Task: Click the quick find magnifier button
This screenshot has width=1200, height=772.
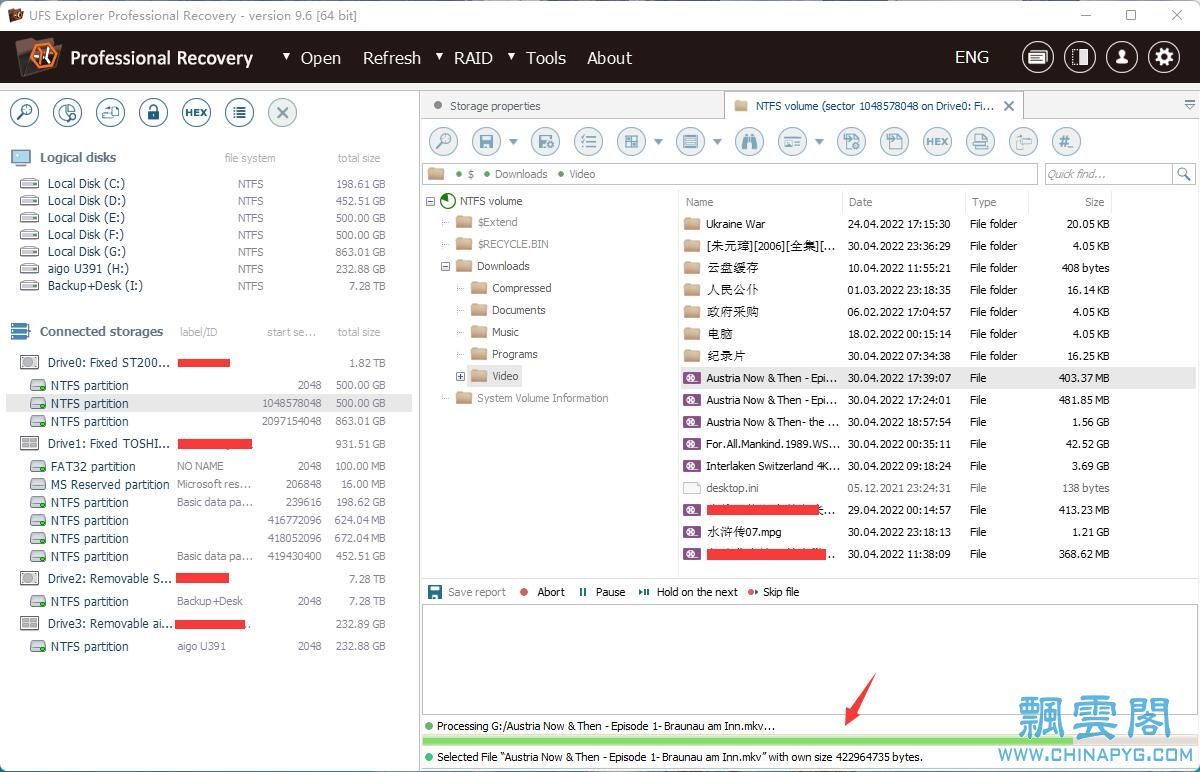Action: 1184,174
